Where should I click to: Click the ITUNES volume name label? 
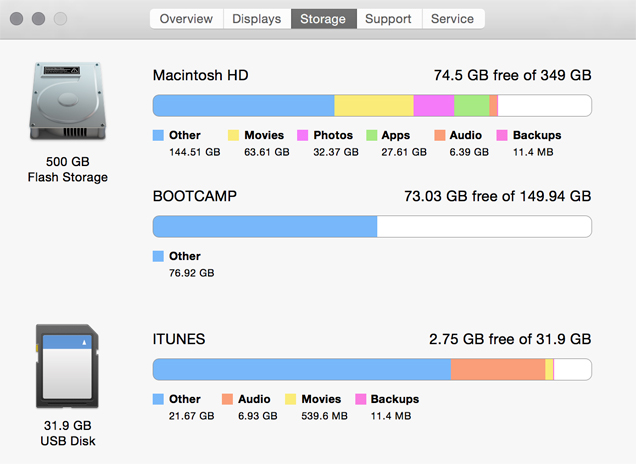[179, 339]
